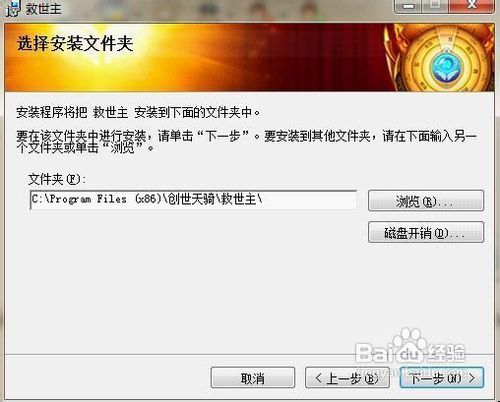Cancel the installation with 取消
The image size is (500, 402).
coord(253,378)
